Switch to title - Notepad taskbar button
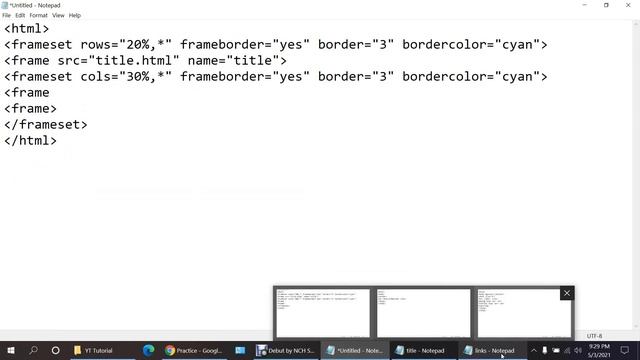 [x=424, y=350]
